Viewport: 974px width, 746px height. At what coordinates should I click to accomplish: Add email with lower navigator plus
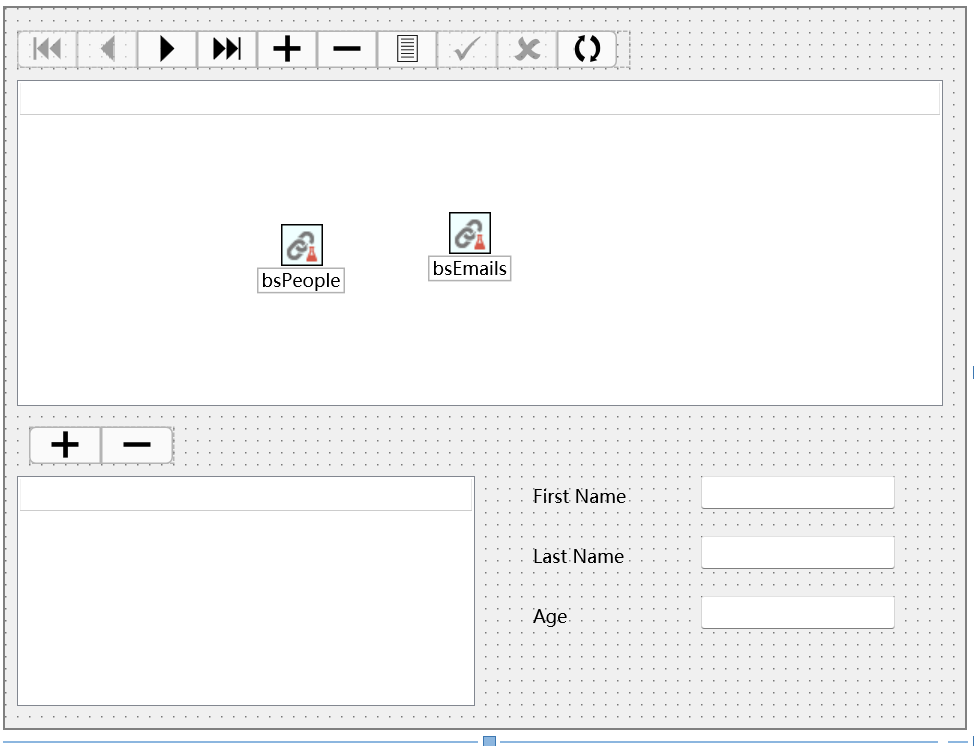65,445
